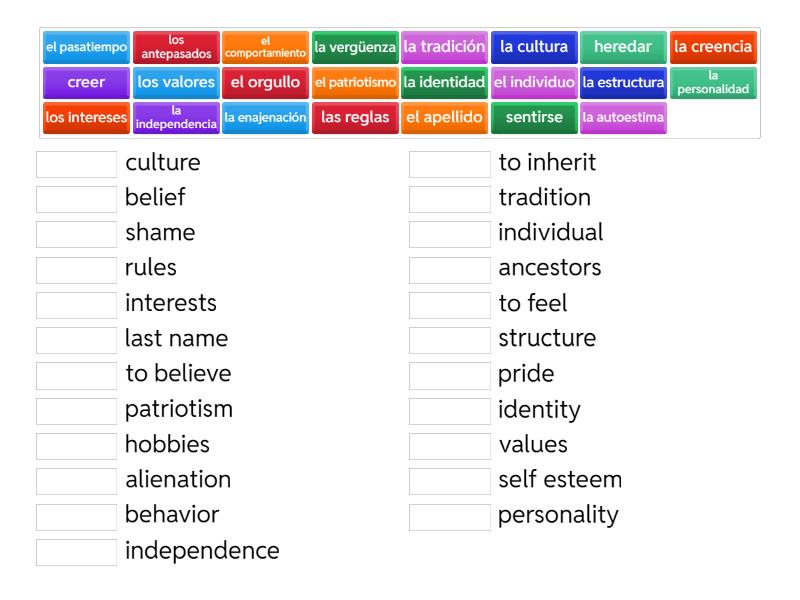
Task: Select the 'el pasatiempo' word tile
Action: click(86, 47)
